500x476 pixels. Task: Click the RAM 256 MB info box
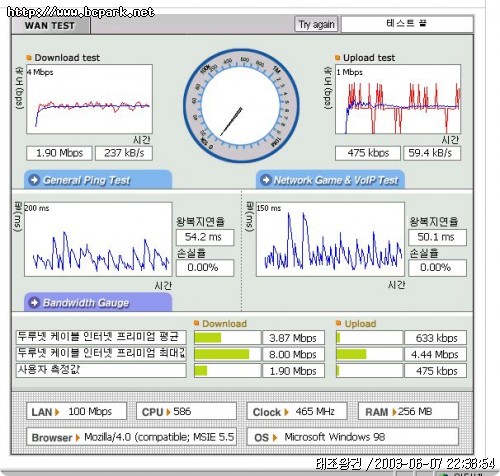click(408, 411)
